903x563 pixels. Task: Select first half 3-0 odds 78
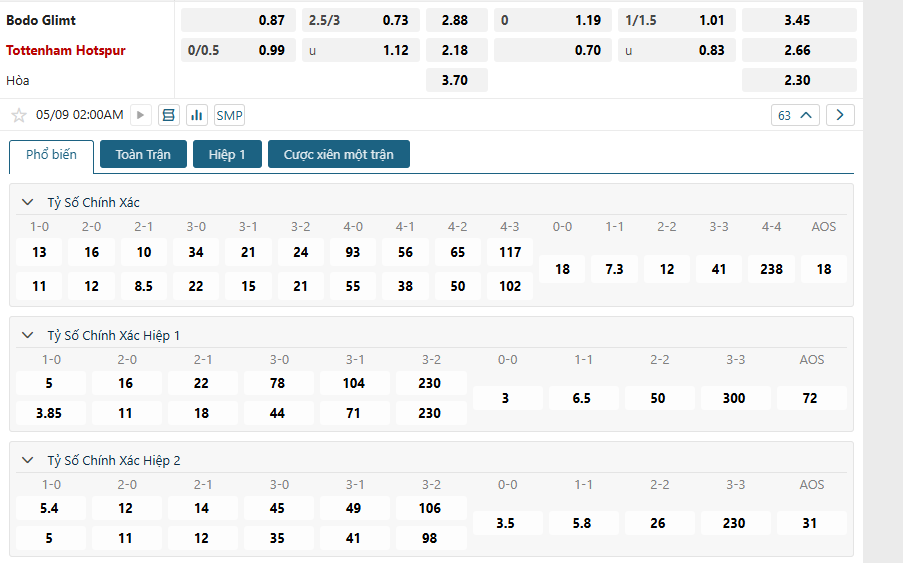click(278, 383)
